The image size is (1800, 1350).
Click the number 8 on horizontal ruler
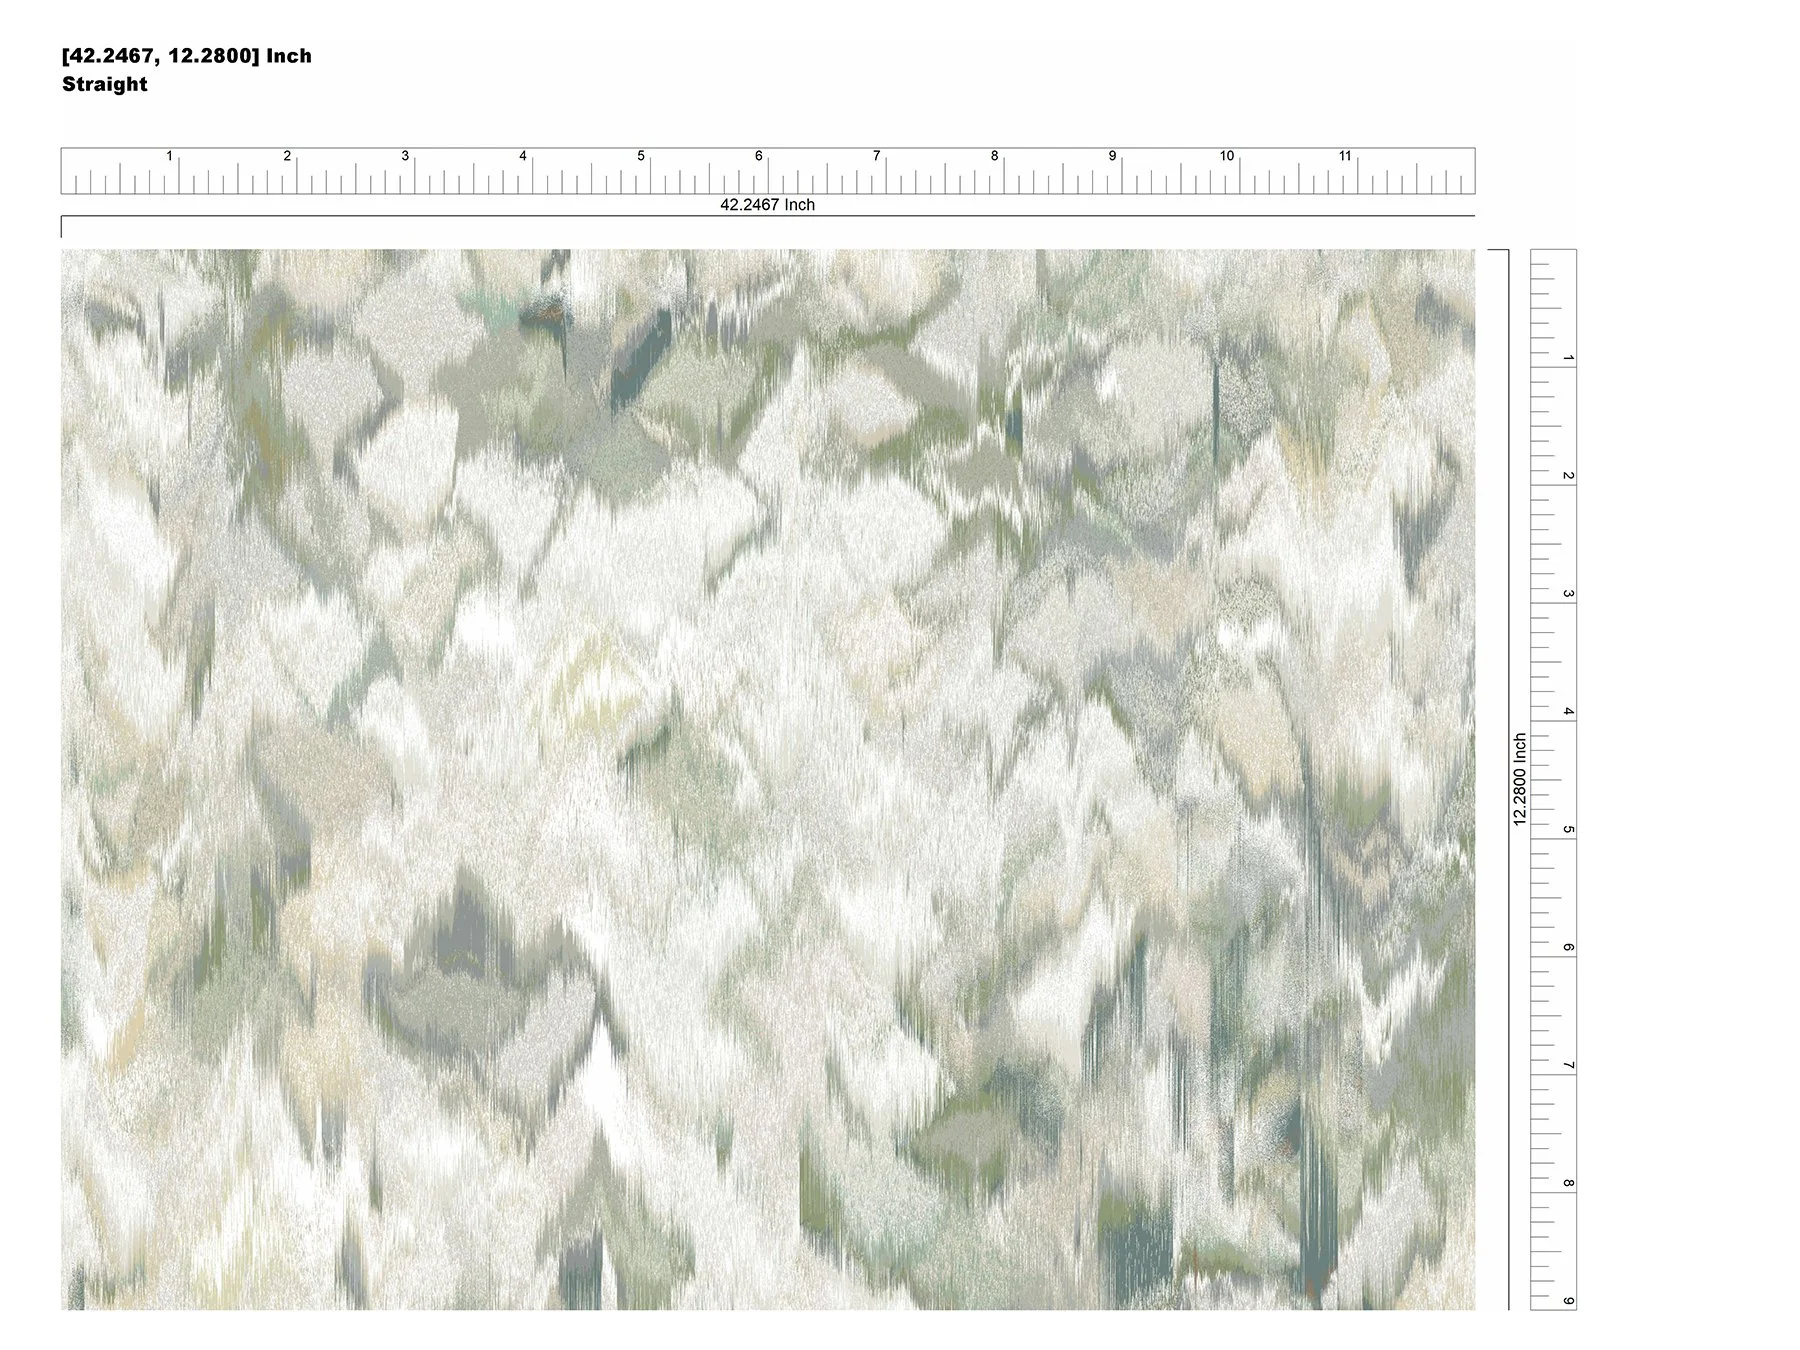[995, 156]
